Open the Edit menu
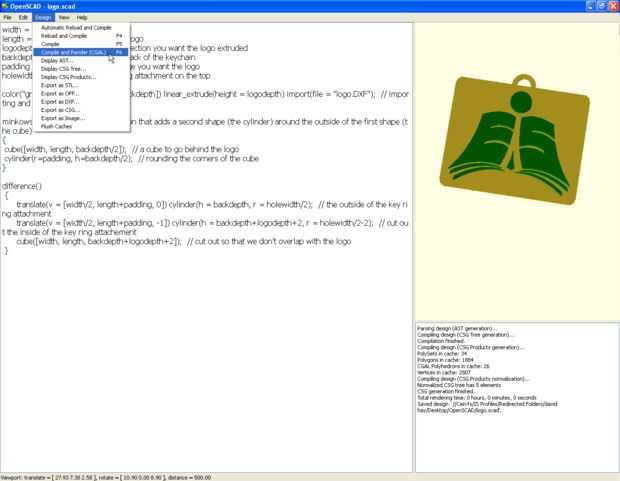 point(23,17)
